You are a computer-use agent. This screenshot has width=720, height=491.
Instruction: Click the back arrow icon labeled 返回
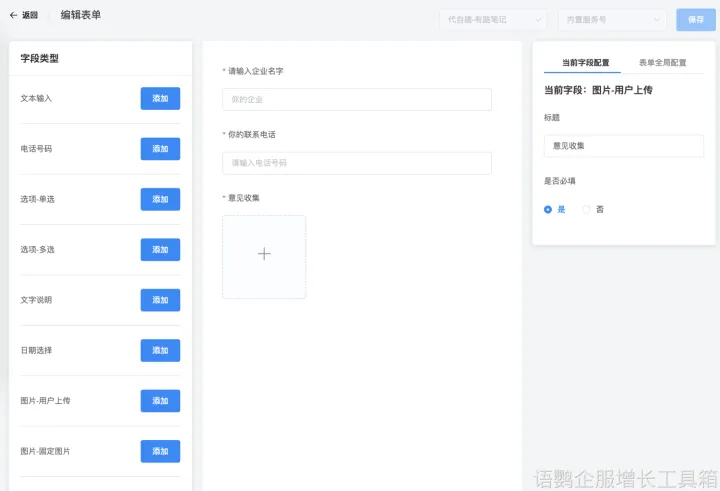pyautogui.click(x=14, y=16)
